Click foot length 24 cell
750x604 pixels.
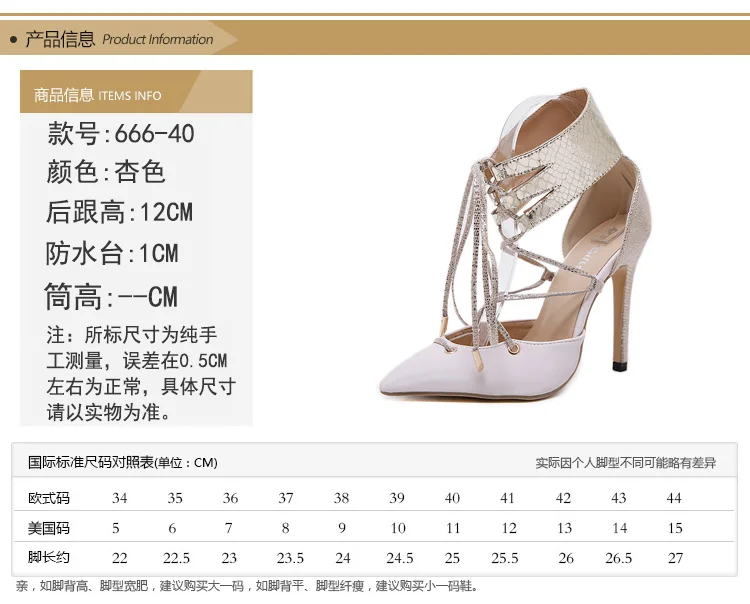coord(343,558)
